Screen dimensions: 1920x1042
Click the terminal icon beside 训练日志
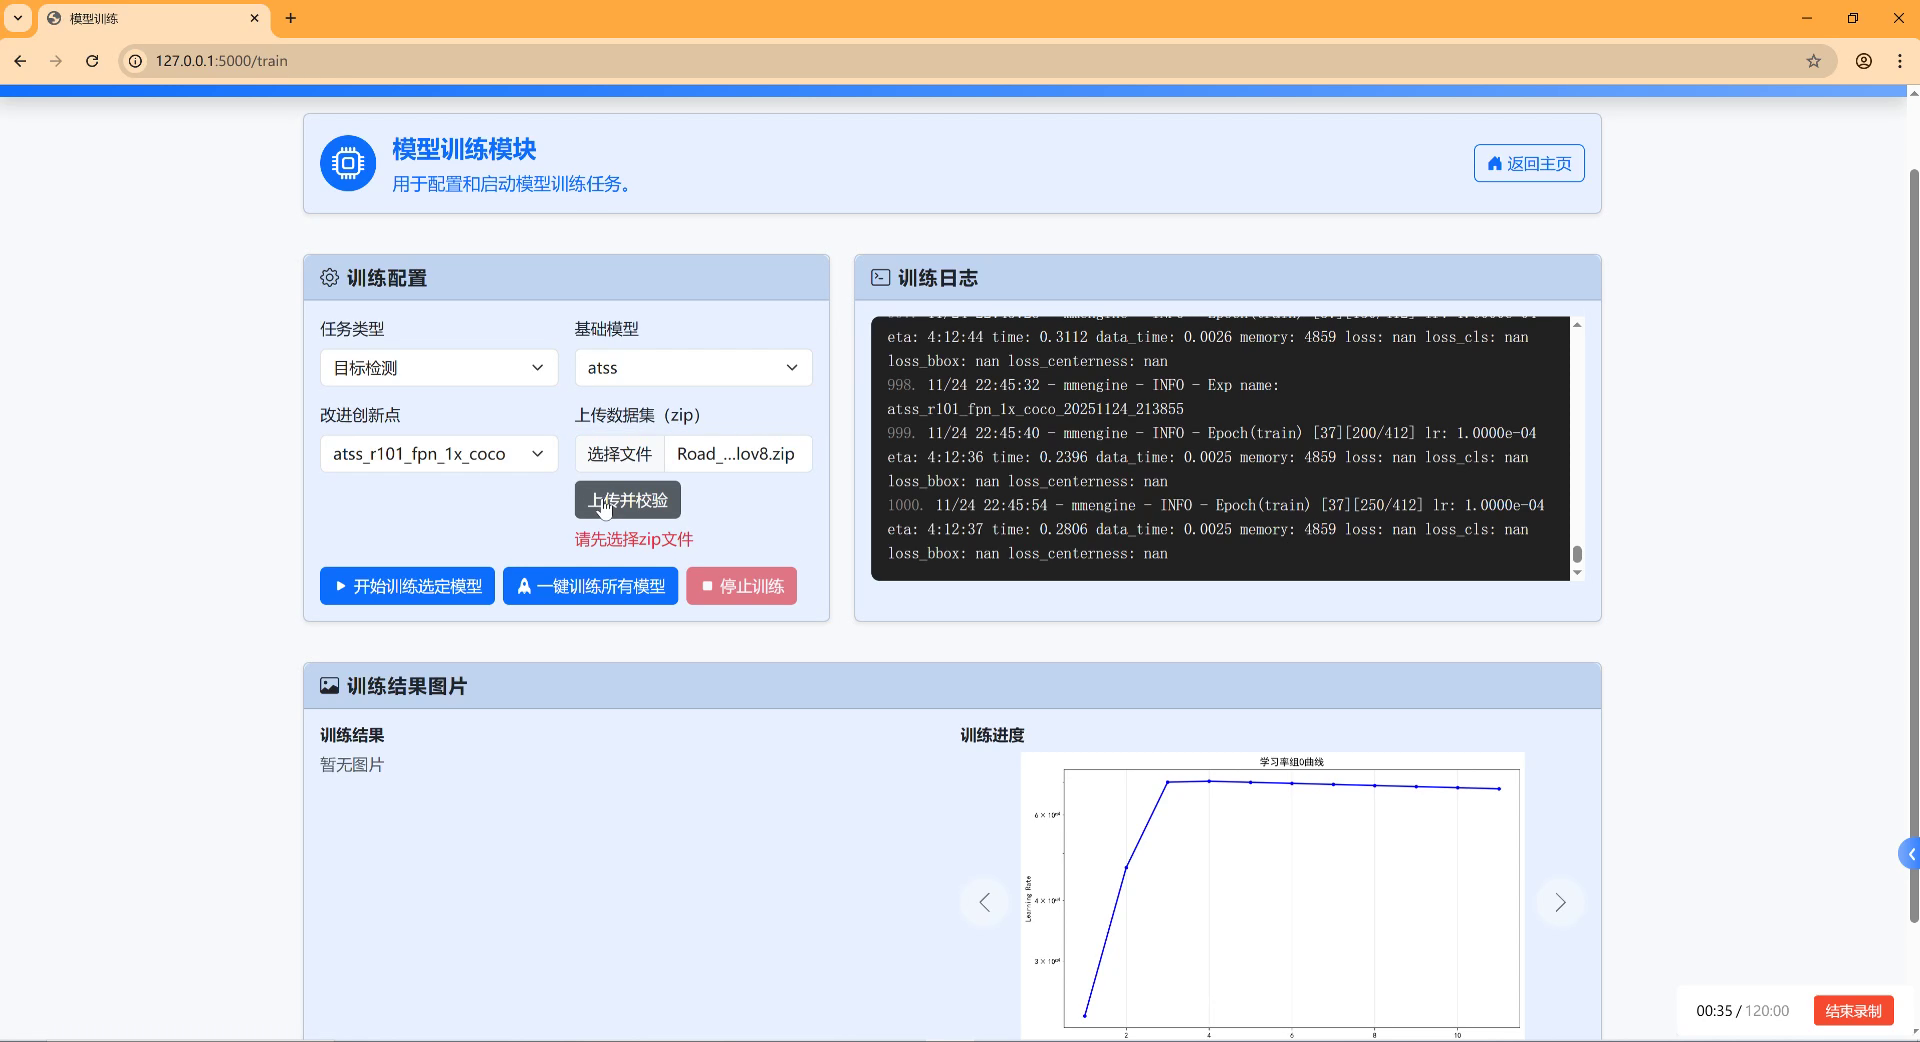click(x=880, y=278)
